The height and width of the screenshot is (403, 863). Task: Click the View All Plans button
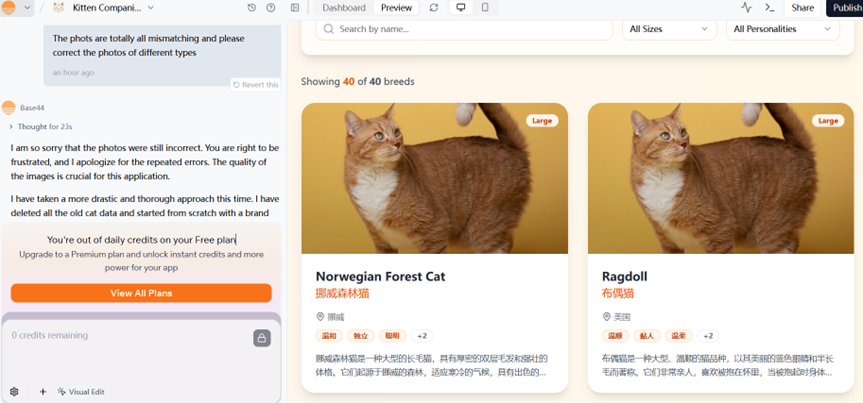click(141, 293)
